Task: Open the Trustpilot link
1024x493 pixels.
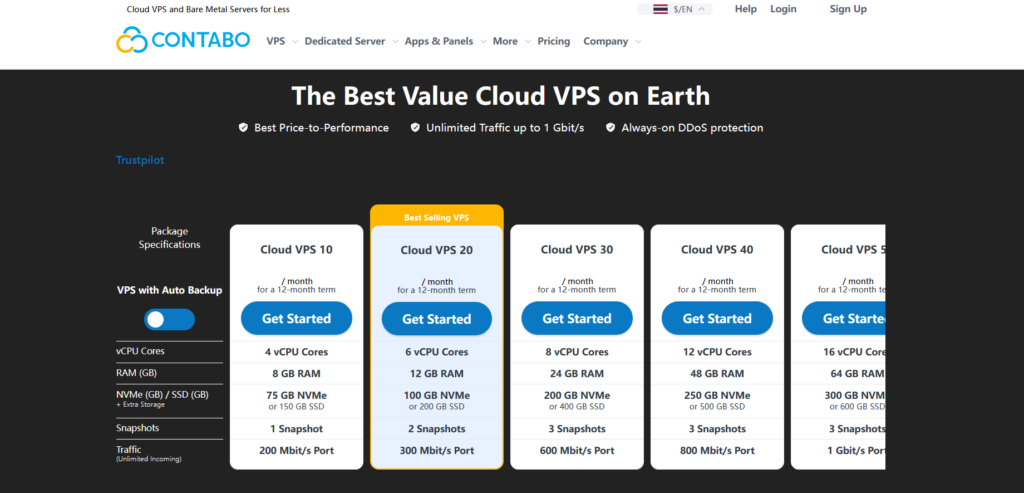Action: coord(139,160)
